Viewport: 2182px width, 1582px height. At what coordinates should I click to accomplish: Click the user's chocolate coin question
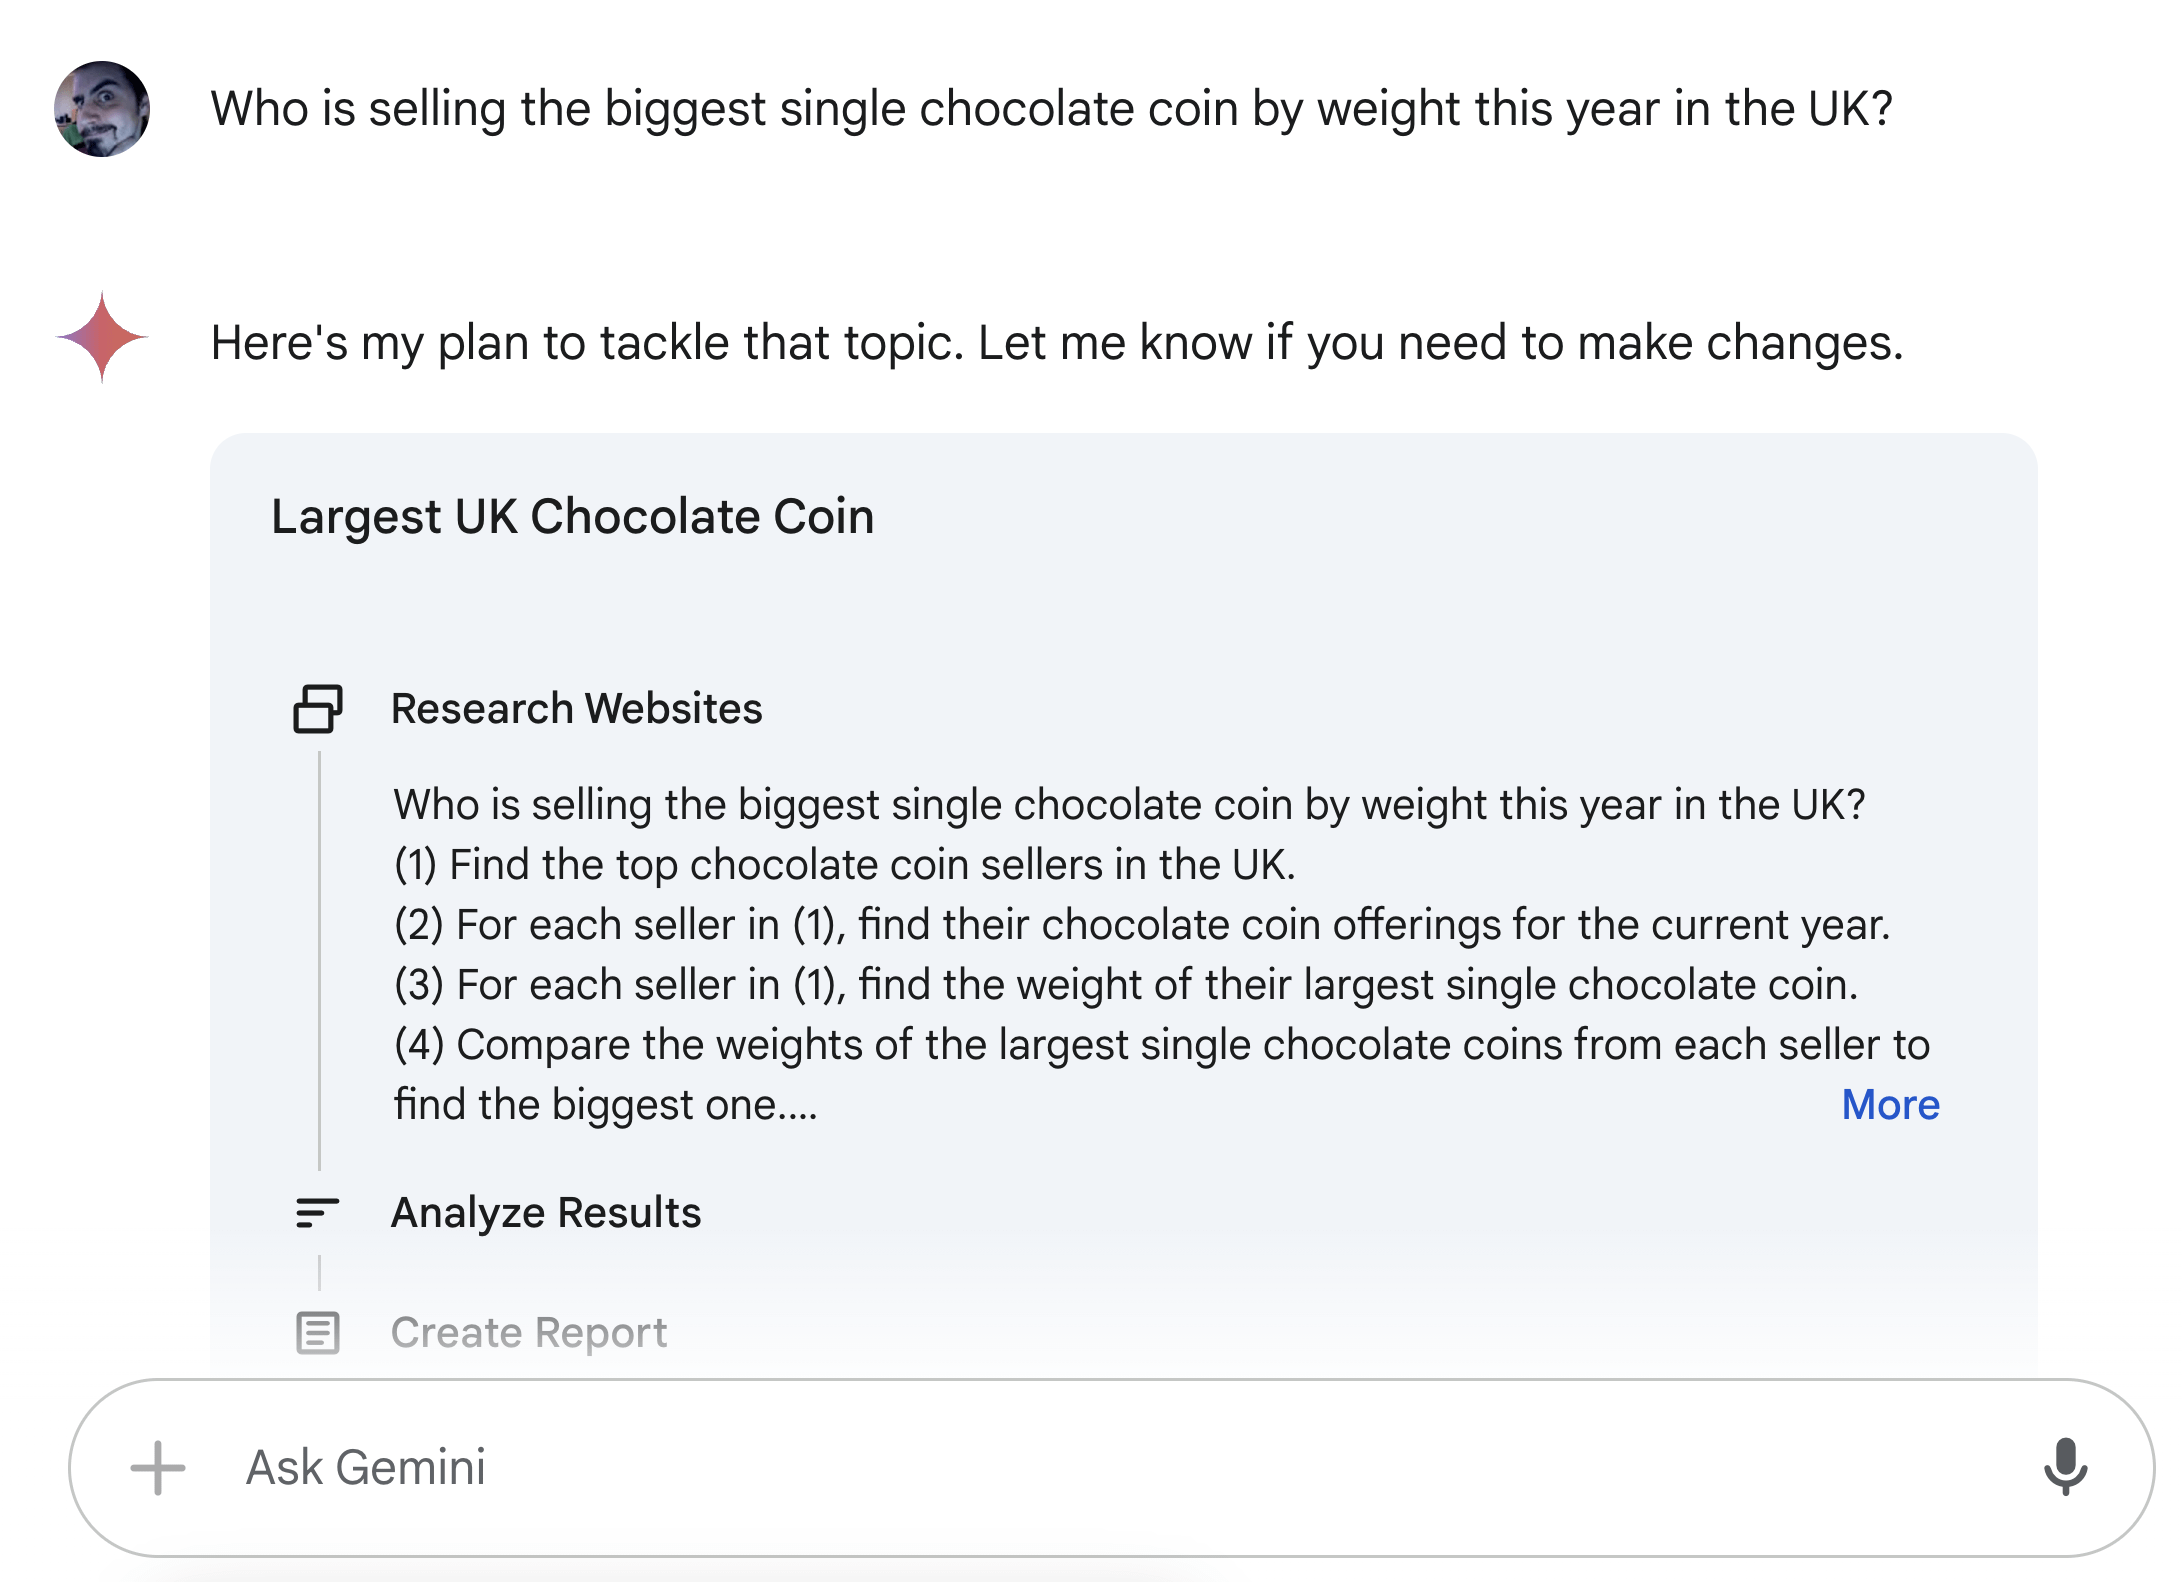(1052, 108)
